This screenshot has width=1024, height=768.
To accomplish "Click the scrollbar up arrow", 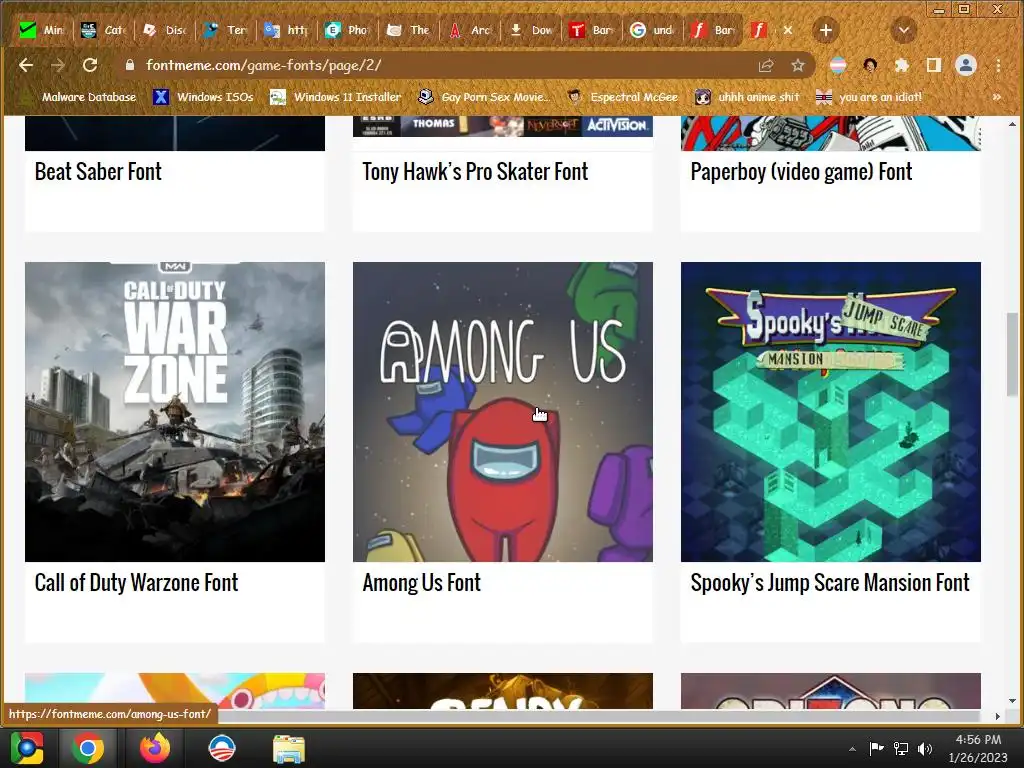I will pos(1012,123).
